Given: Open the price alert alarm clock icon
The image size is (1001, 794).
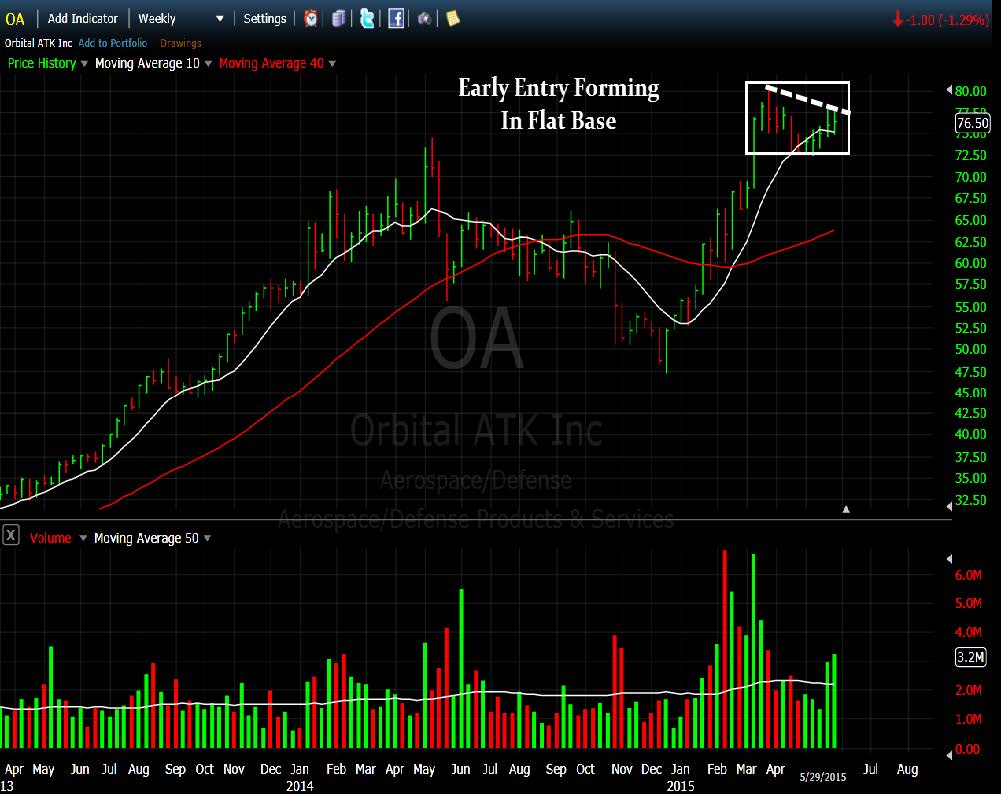Looking at the screenshot, I should click(x=311, y=19).
